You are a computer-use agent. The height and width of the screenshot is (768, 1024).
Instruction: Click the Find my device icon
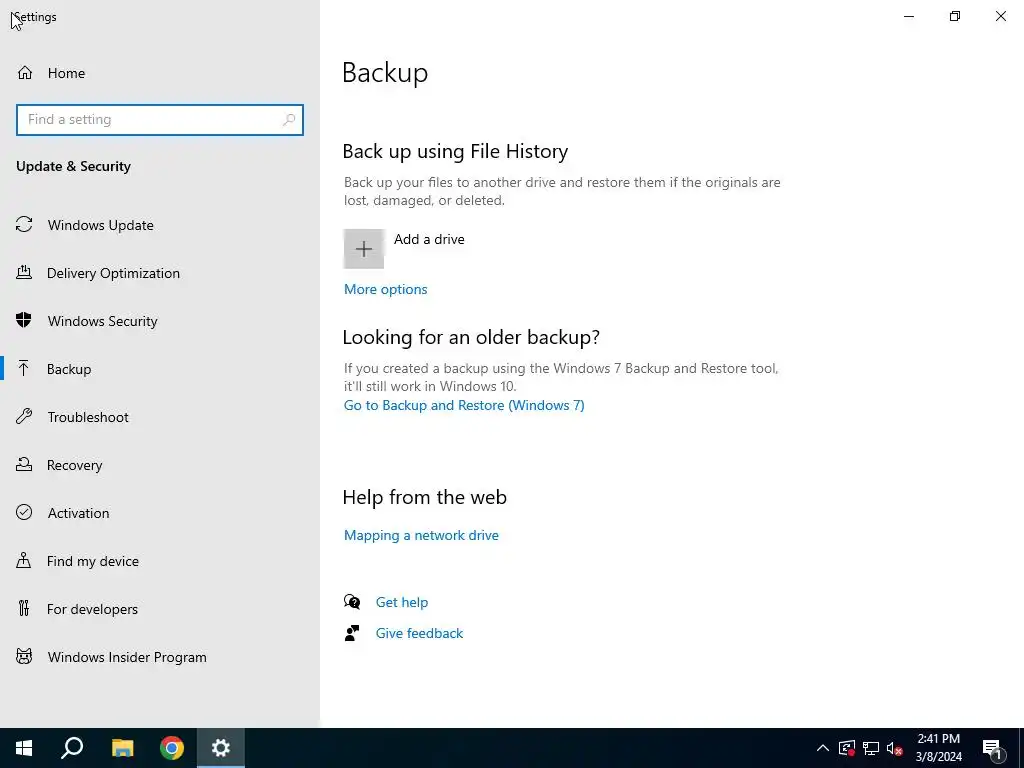24,561
